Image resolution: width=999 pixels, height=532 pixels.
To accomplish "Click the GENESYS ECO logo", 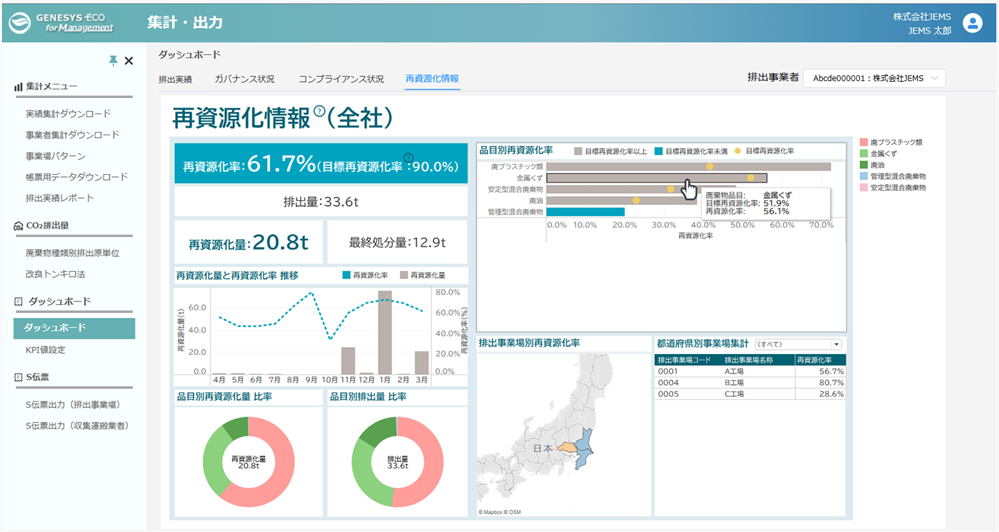I will (x=62, y=23).
